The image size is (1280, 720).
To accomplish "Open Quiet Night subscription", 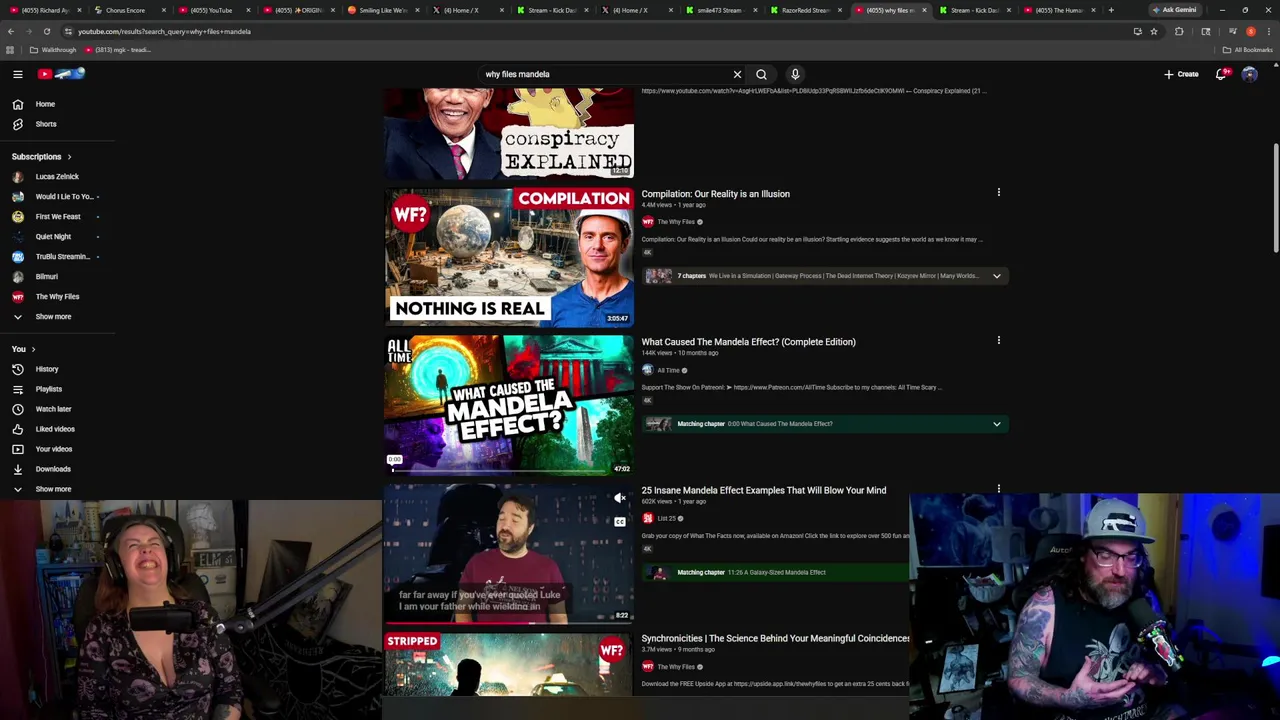I will tap(53, 237).
